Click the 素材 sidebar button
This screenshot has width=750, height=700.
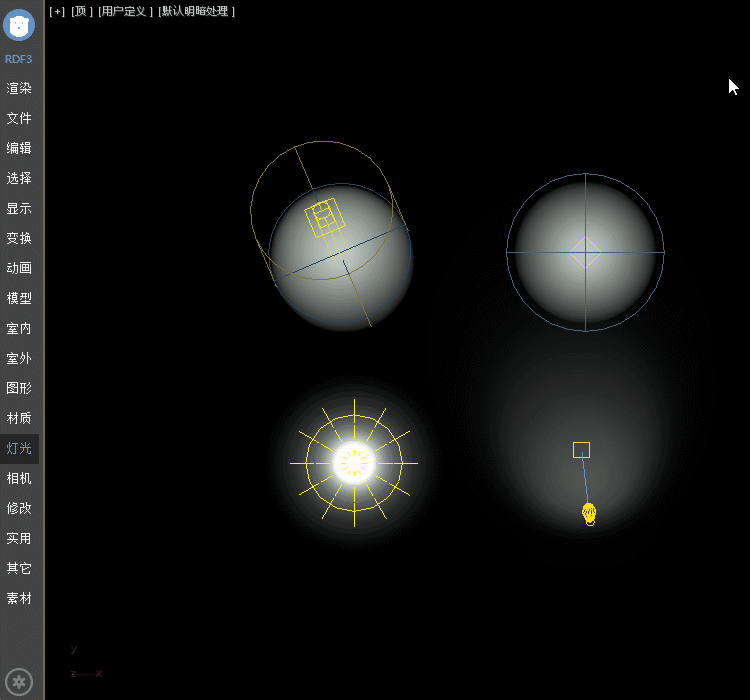coord(19,598)
